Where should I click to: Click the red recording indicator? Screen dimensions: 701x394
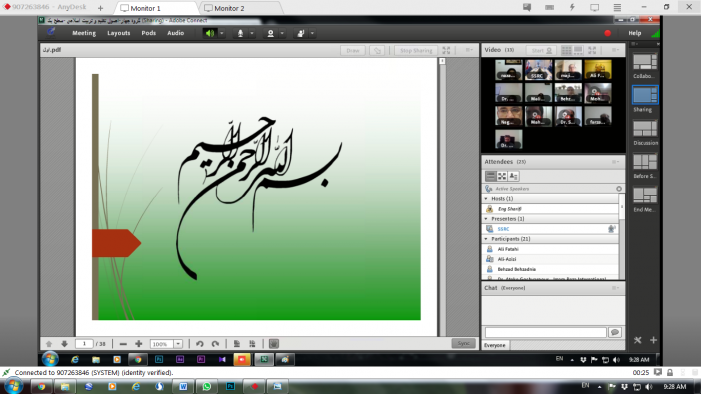click(x=608, y=33)
